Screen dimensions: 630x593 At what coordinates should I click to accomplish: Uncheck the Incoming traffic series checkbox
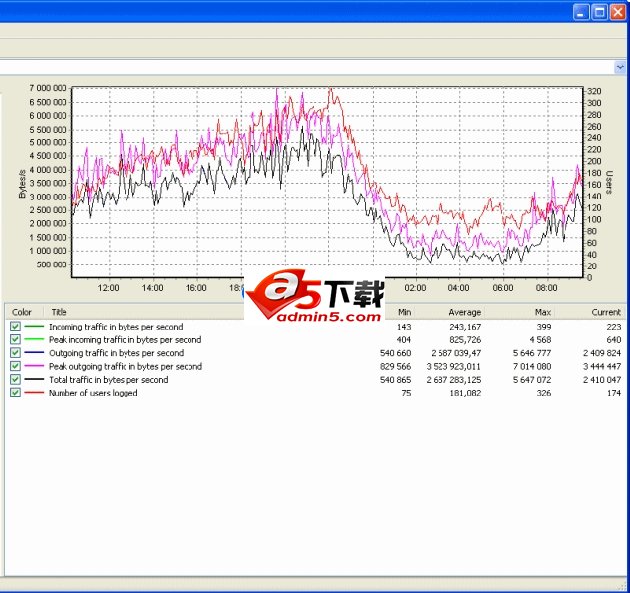15,327
